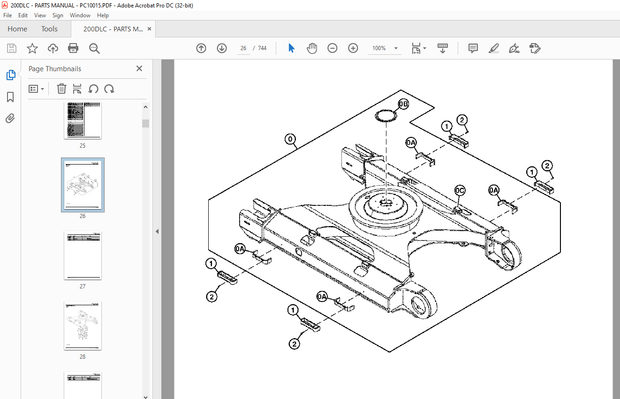The height and width of the screenshot is (399, 620).
Task: Select page 25 thumbnail
Action: pyautogui.click(x=83, y=121)
